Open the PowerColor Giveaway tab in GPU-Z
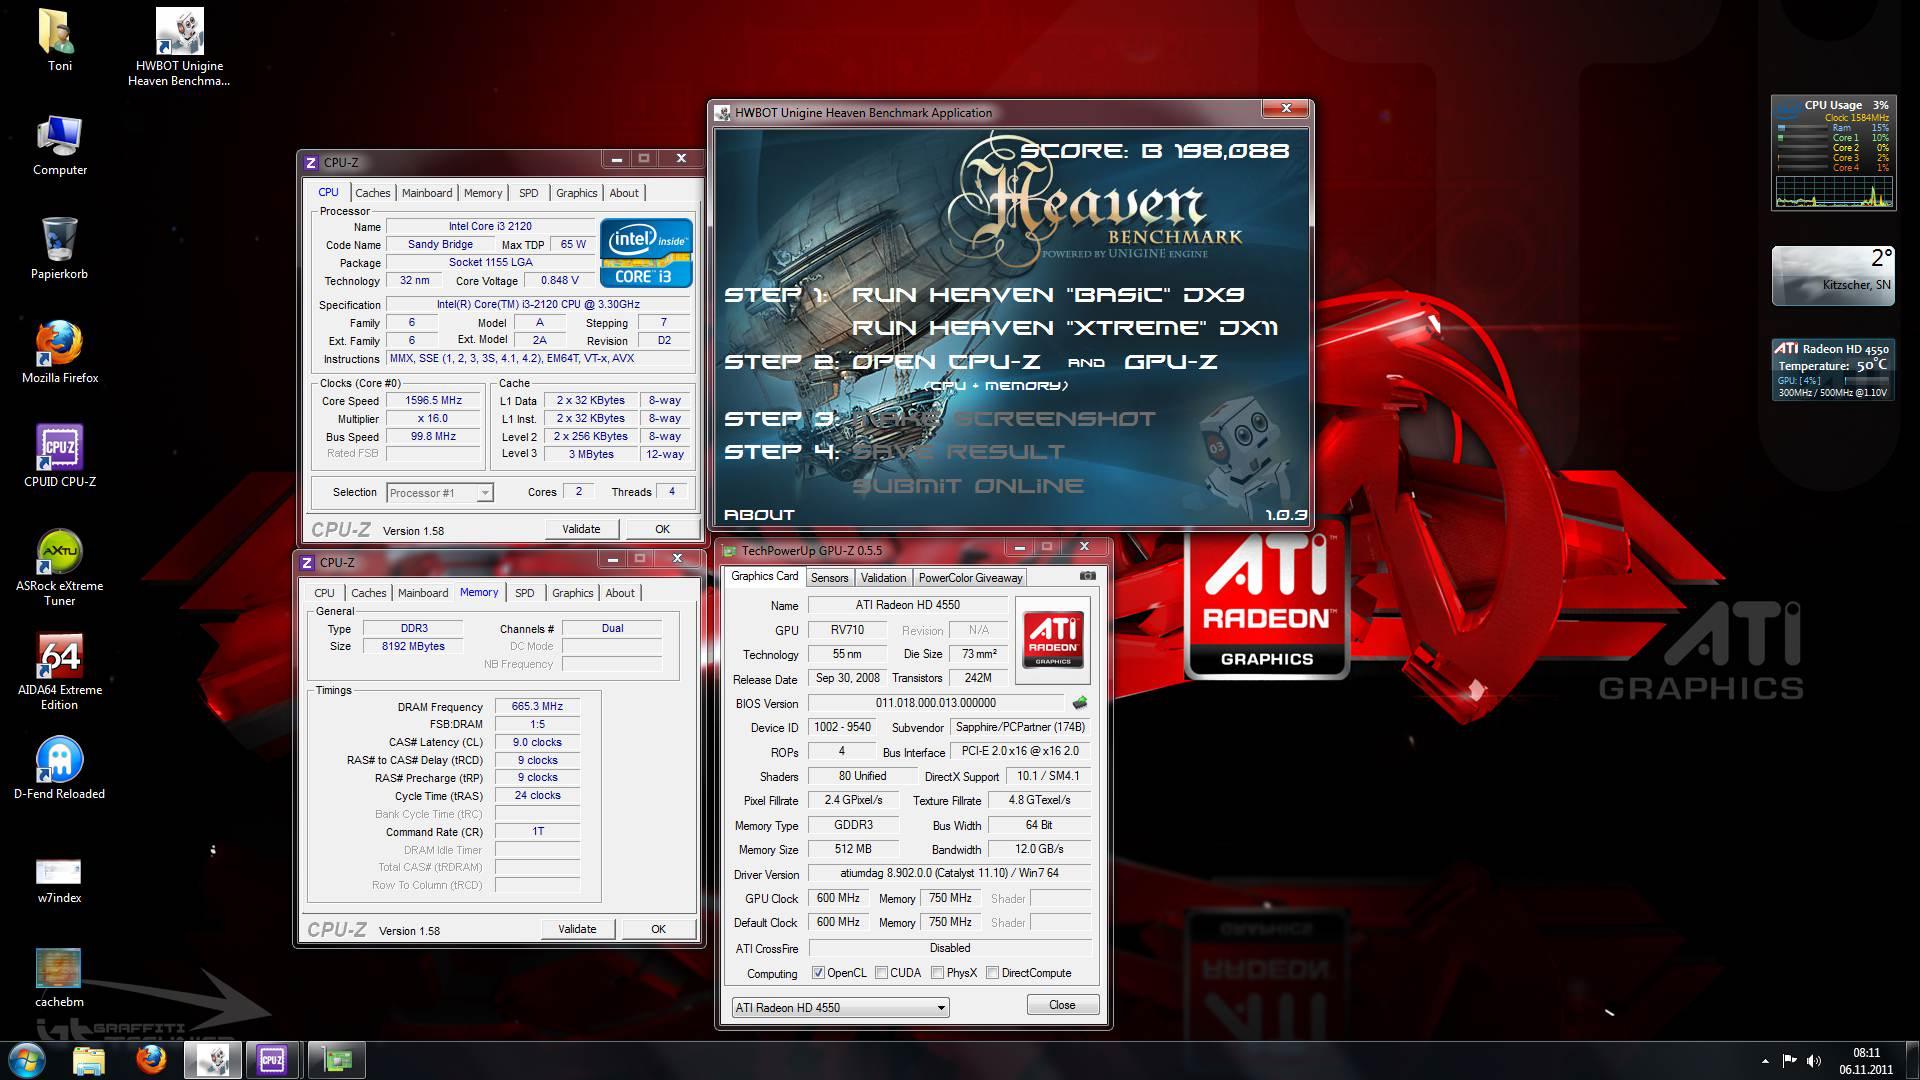The width and height of the screenshot is (1920, 1080). tap(970, 578)
